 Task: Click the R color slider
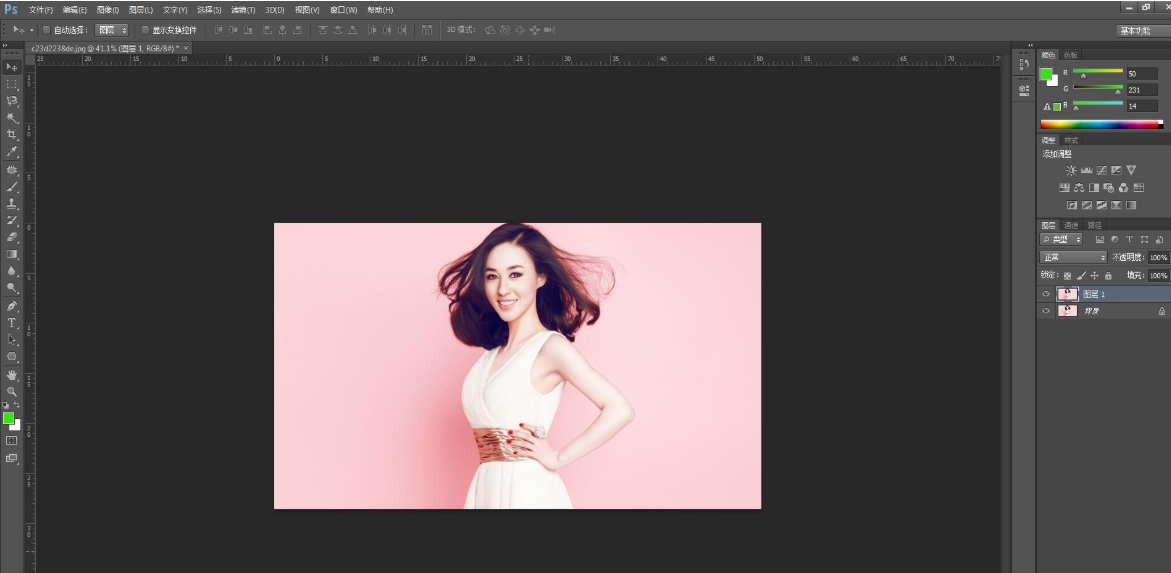pos(1098,72)
